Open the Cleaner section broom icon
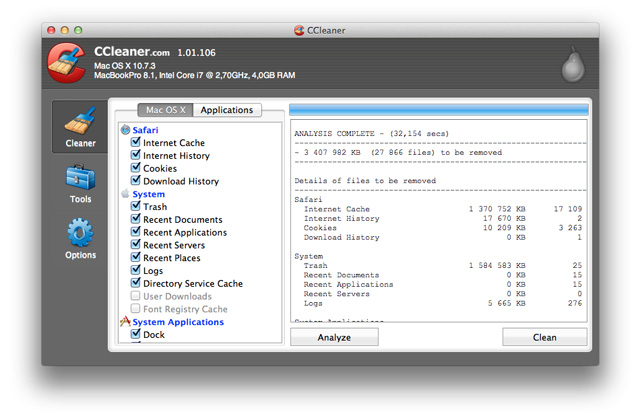 80,122
